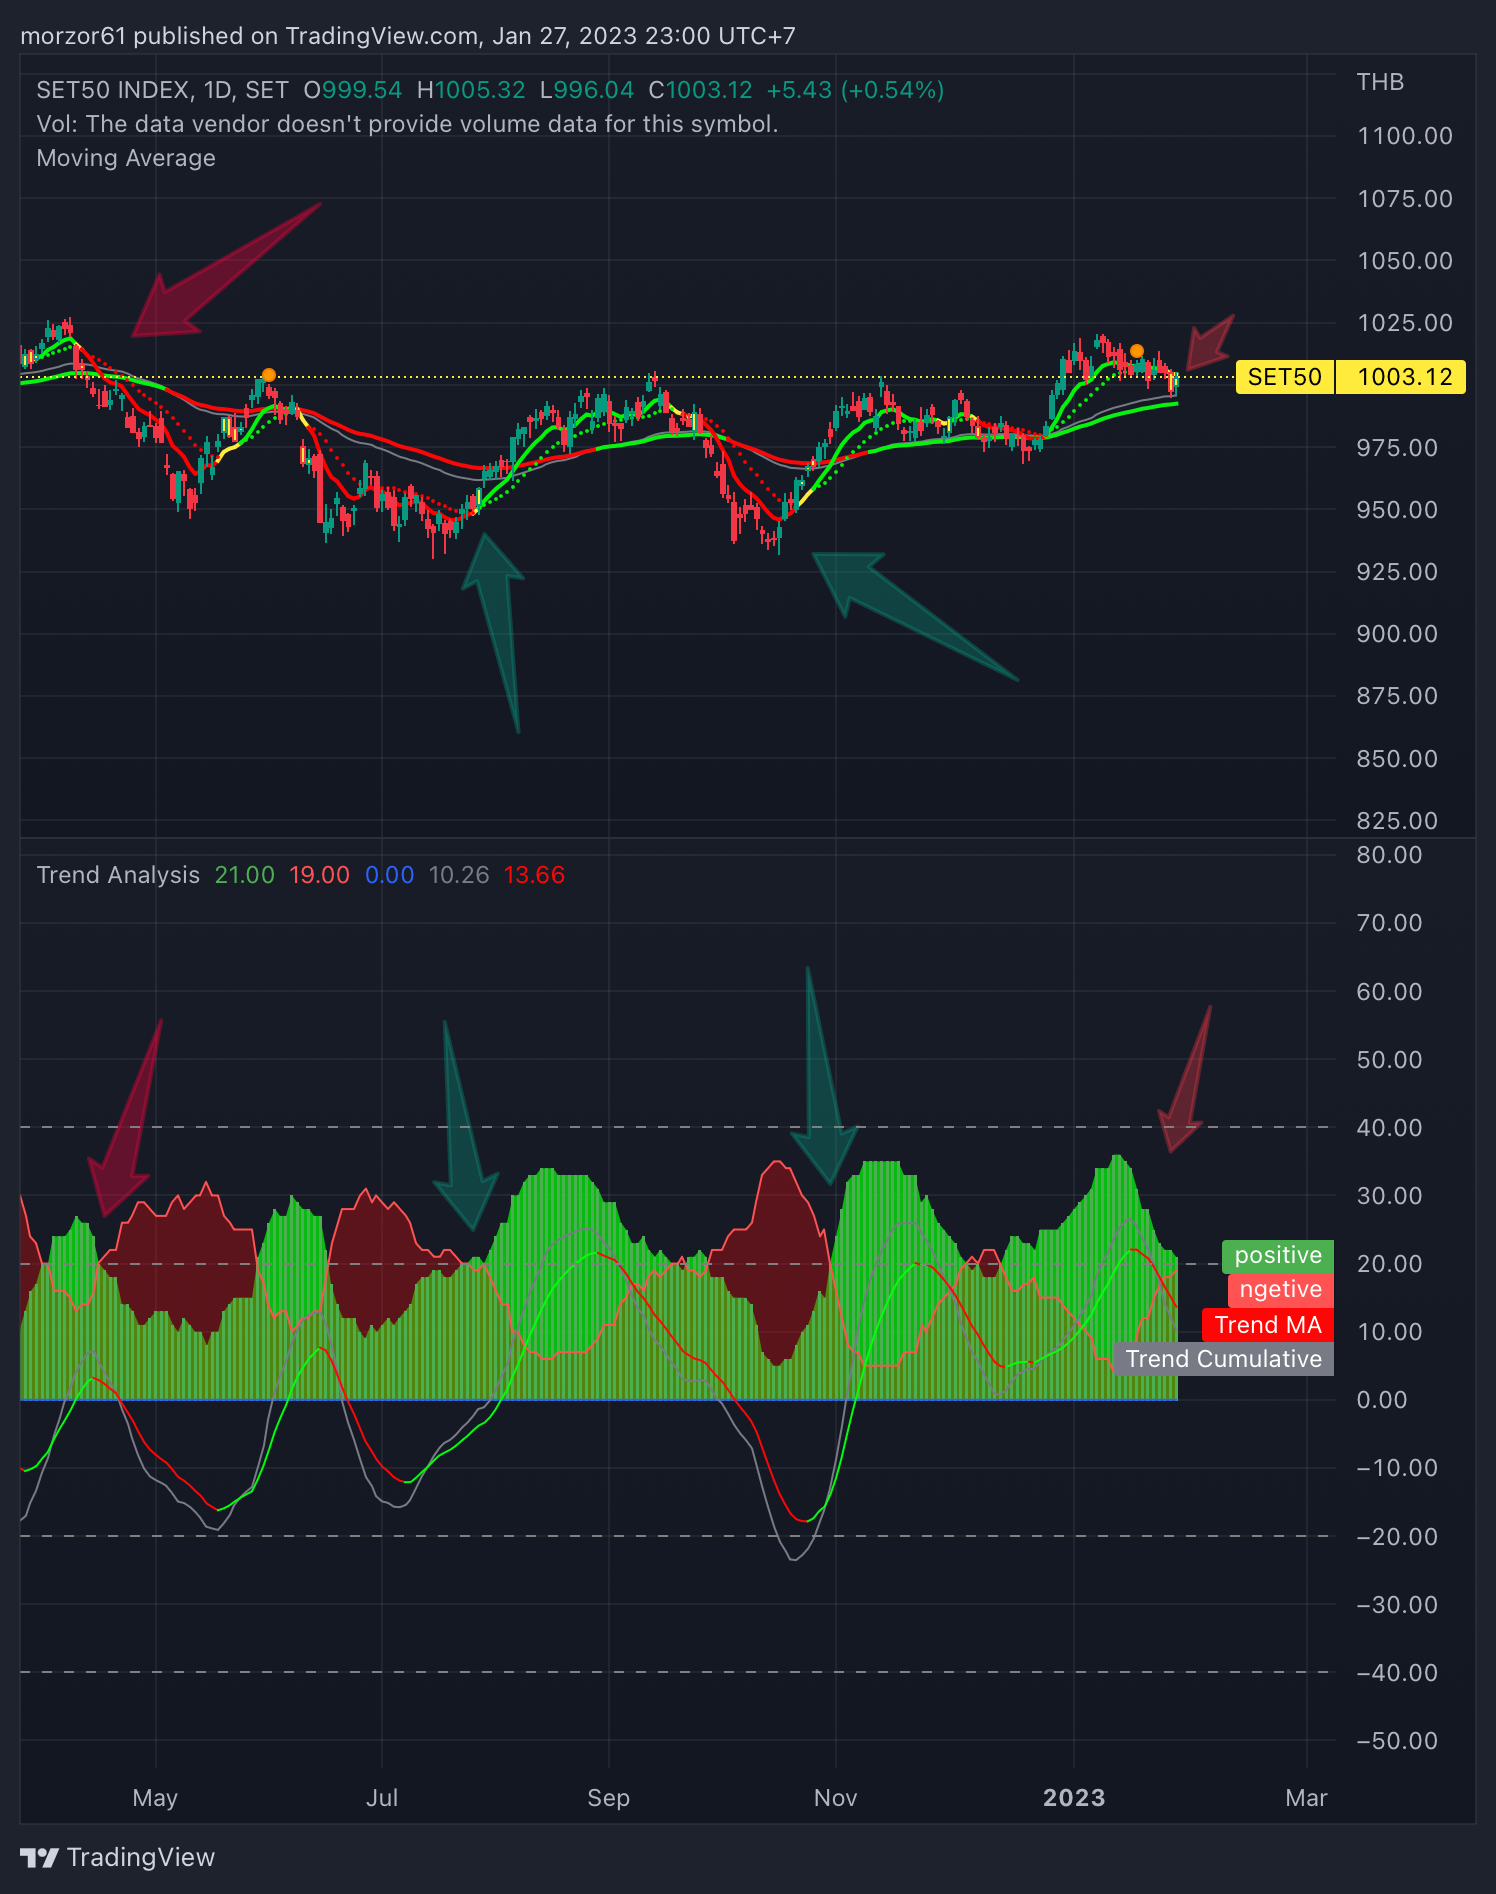Click the 1003.12 current price tag

tap(1401, 377)
